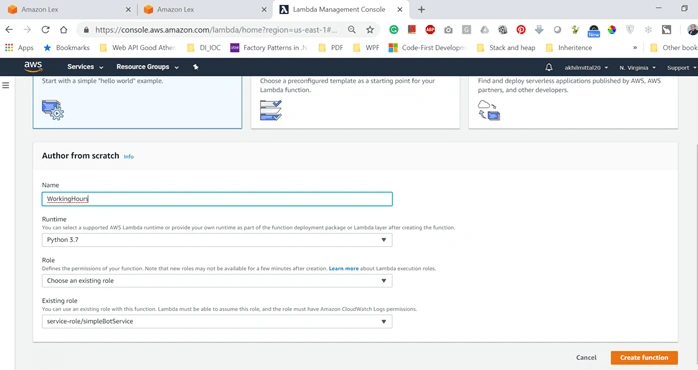Click the download arrow extension icon

point(539,30)
